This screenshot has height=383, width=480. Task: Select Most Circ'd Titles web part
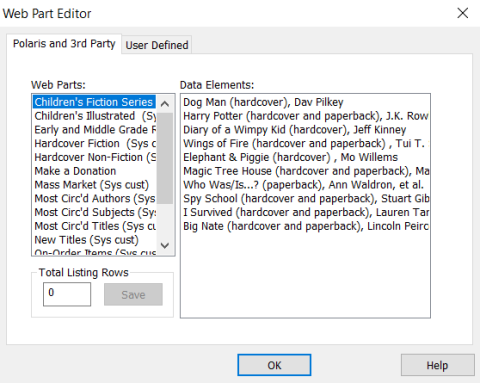coord(95,226)
